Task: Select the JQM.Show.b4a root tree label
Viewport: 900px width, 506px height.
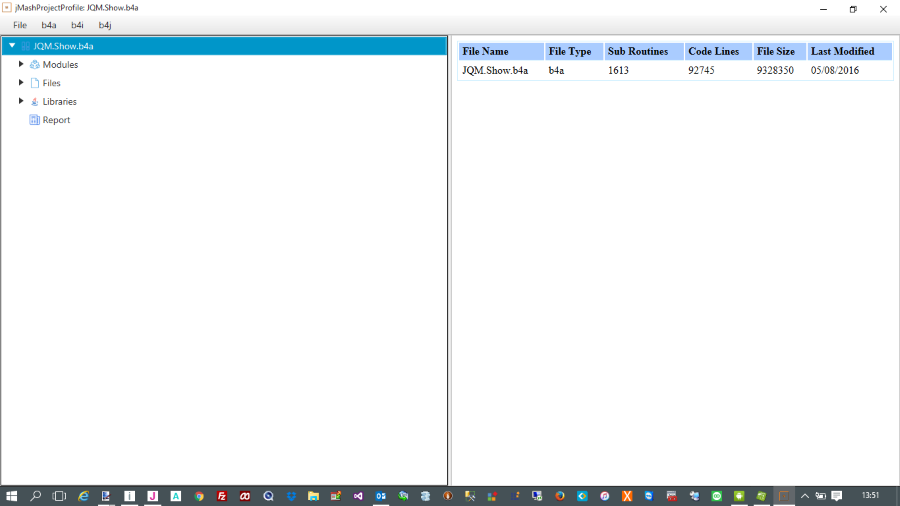Action: point(63,46)
